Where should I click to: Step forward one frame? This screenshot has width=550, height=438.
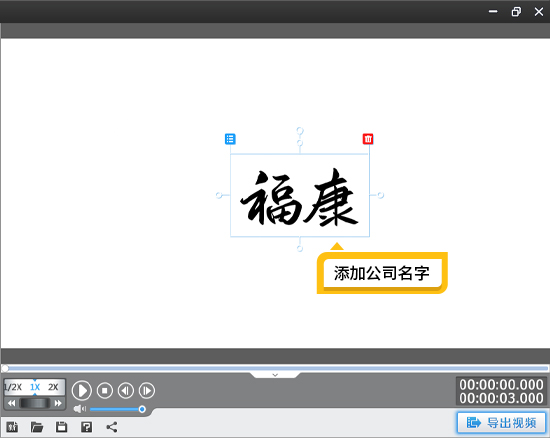coord(147,390)
